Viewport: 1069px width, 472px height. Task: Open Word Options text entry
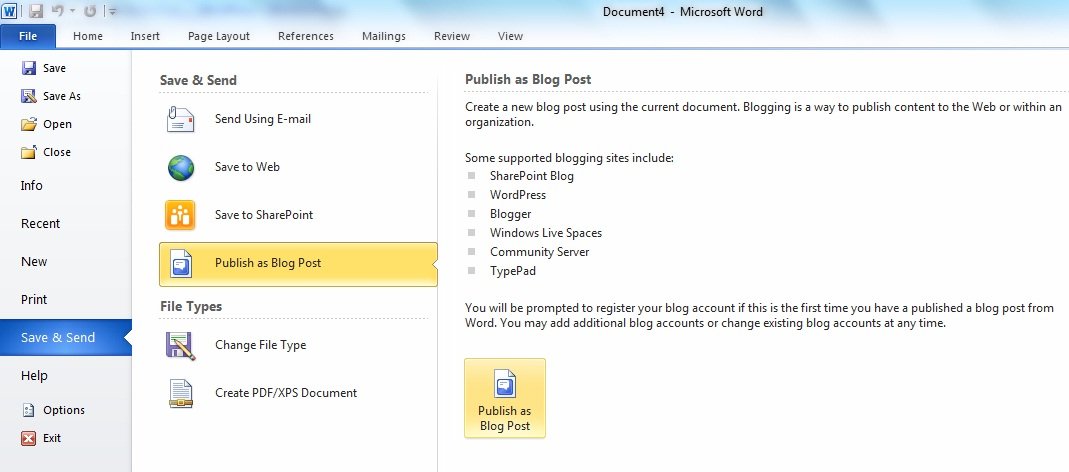pos(64,410)
